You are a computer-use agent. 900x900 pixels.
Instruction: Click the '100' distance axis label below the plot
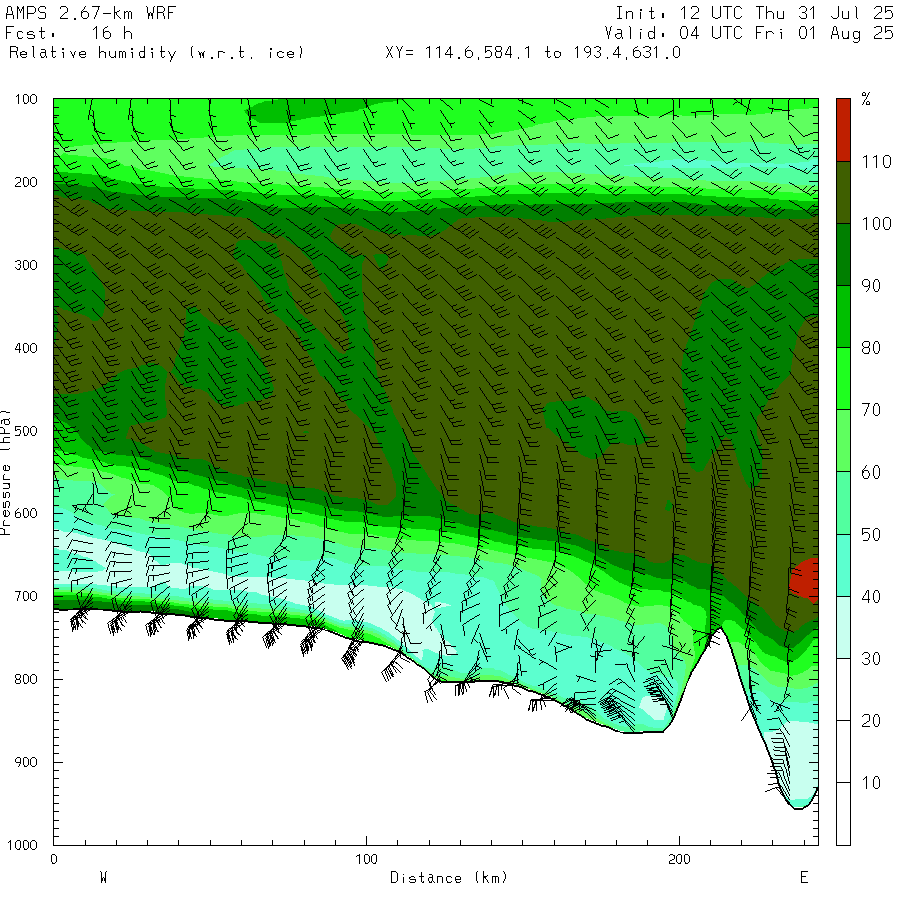click(x=366, y=859)
